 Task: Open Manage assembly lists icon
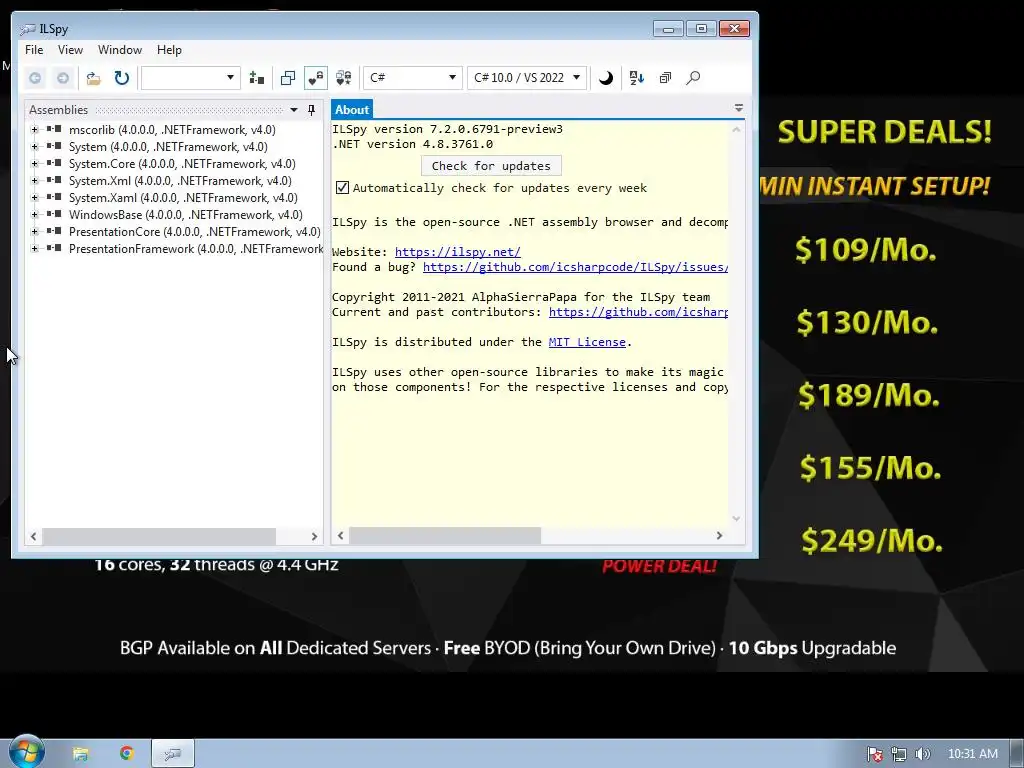[x=257, y=78]
